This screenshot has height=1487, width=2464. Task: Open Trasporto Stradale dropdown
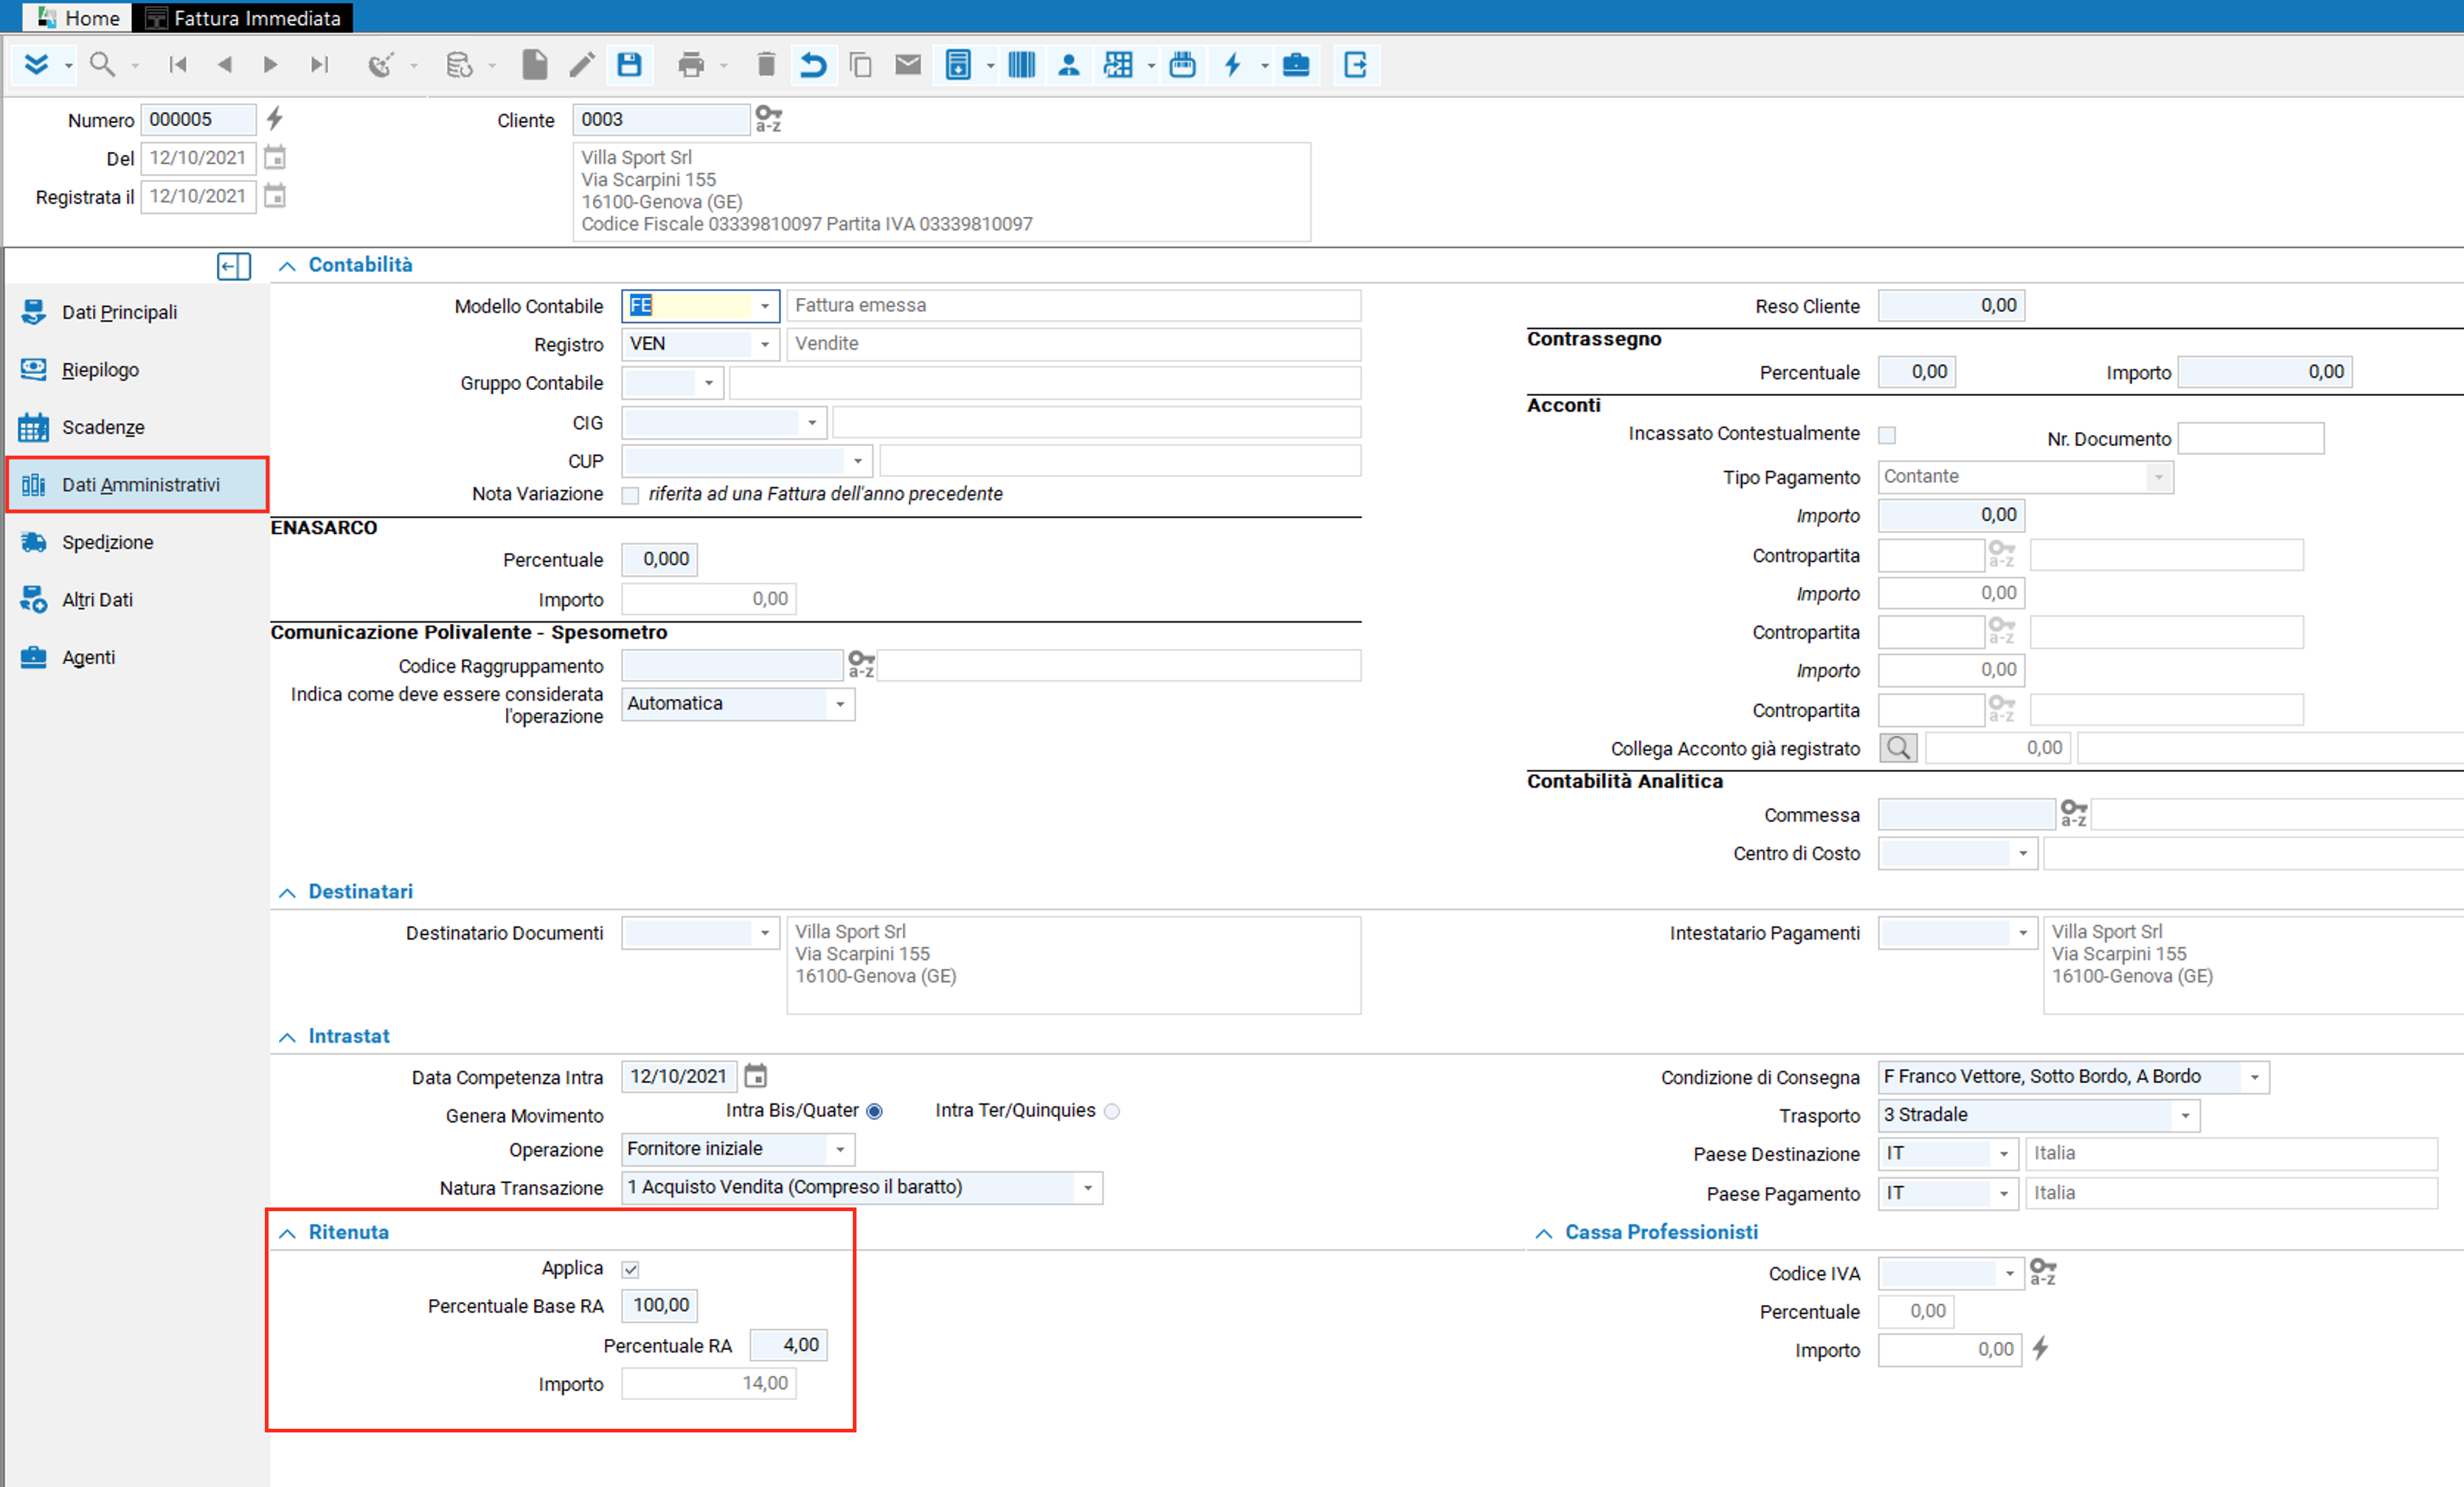[2186, 1115]
